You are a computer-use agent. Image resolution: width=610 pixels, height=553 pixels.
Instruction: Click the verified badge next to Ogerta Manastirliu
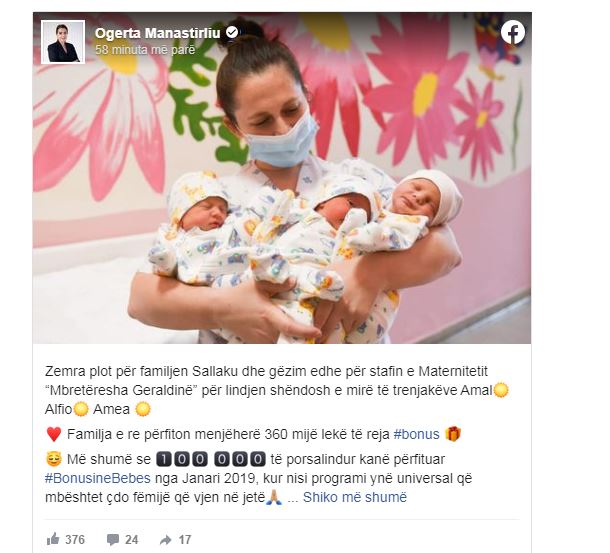point(232,33)
